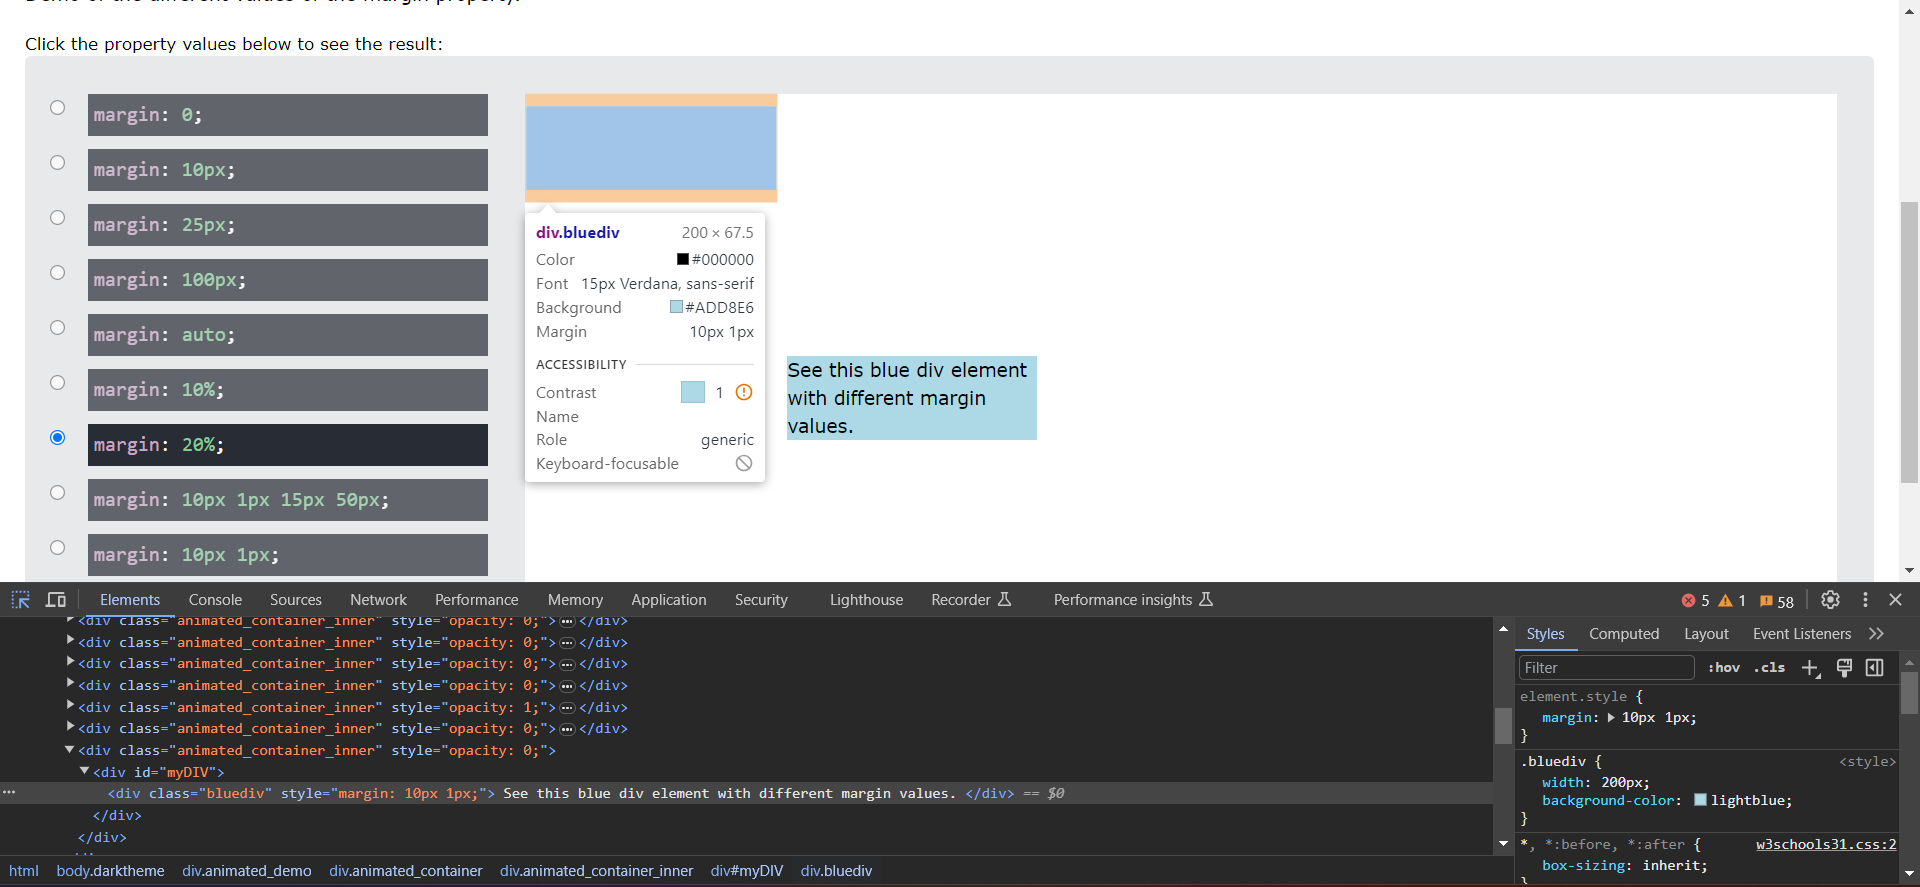Select the margin: 10% radio button
Viewport: 1920px width, 887px height.
(x=58, y=383)
